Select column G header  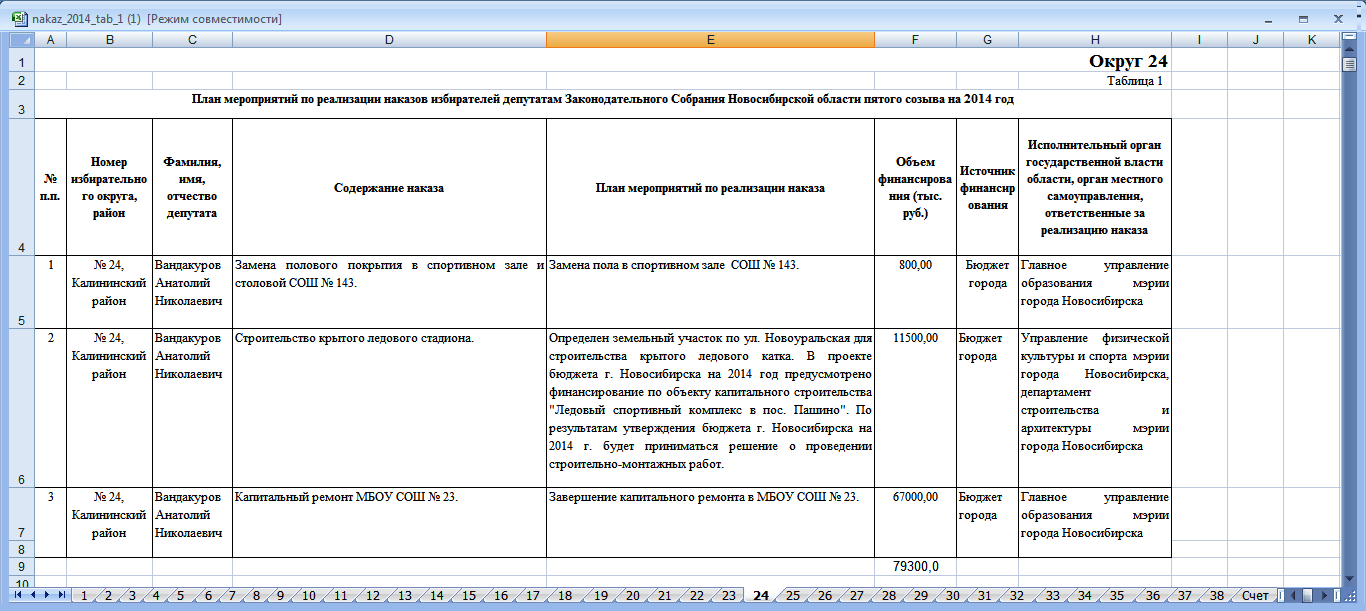[x=987, y=39]
